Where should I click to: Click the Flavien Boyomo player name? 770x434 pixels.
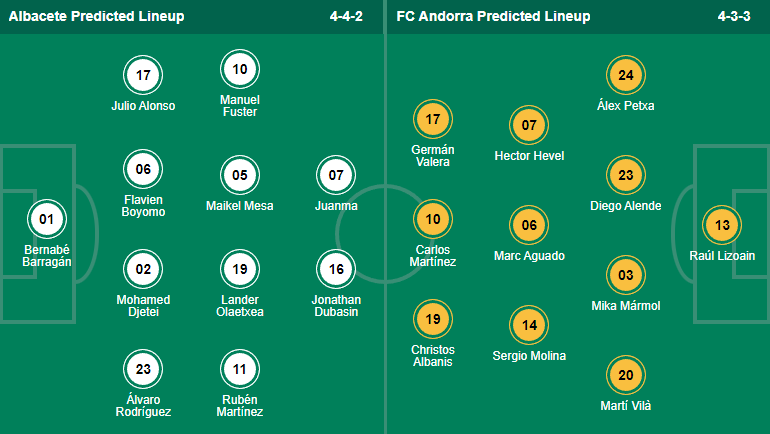(x=143, y=205)
